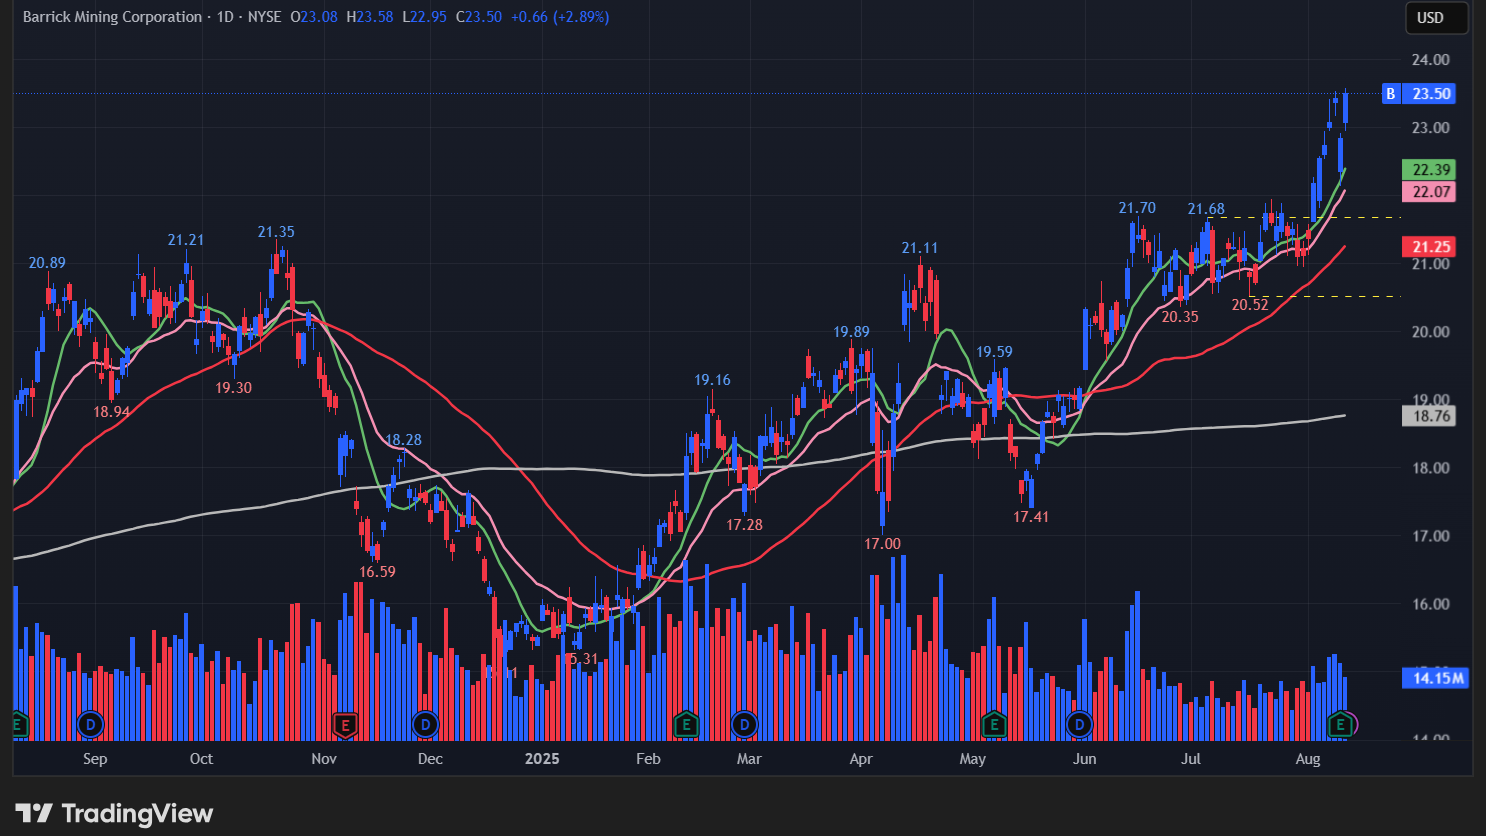1486x836 pixels.
Task: Click the 16.00 price axis label
Action: coord(1431,604)
